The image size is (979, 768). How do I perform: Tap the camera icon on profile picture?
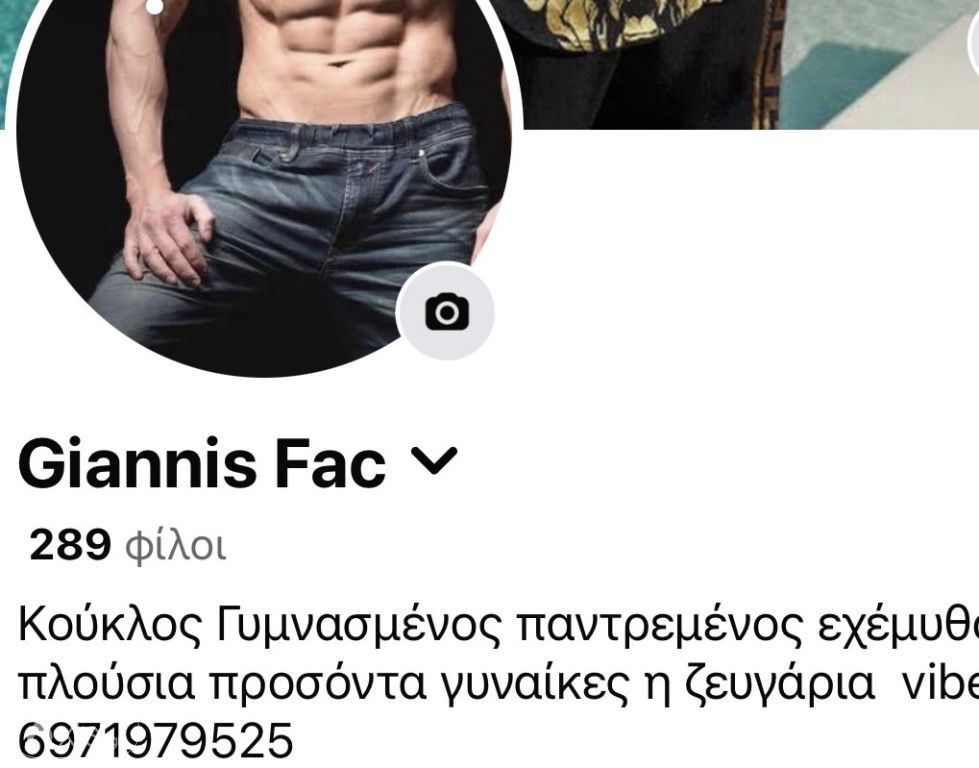[x=445, y=312]
